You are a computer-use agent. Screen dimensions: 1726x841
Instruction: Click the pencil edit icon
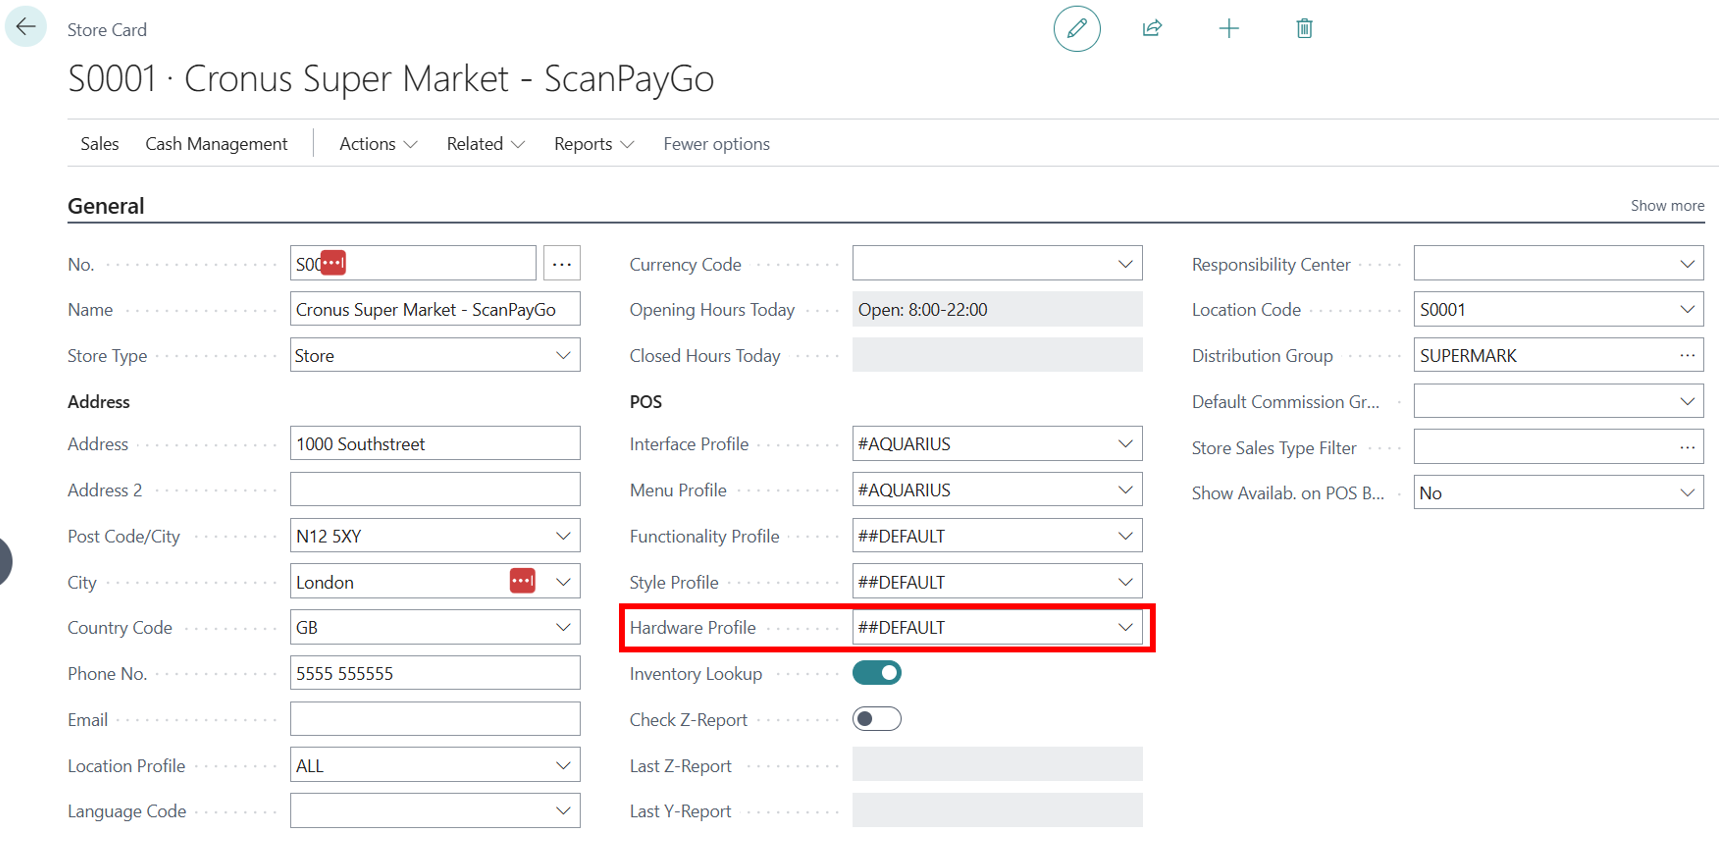point(1076,29)
